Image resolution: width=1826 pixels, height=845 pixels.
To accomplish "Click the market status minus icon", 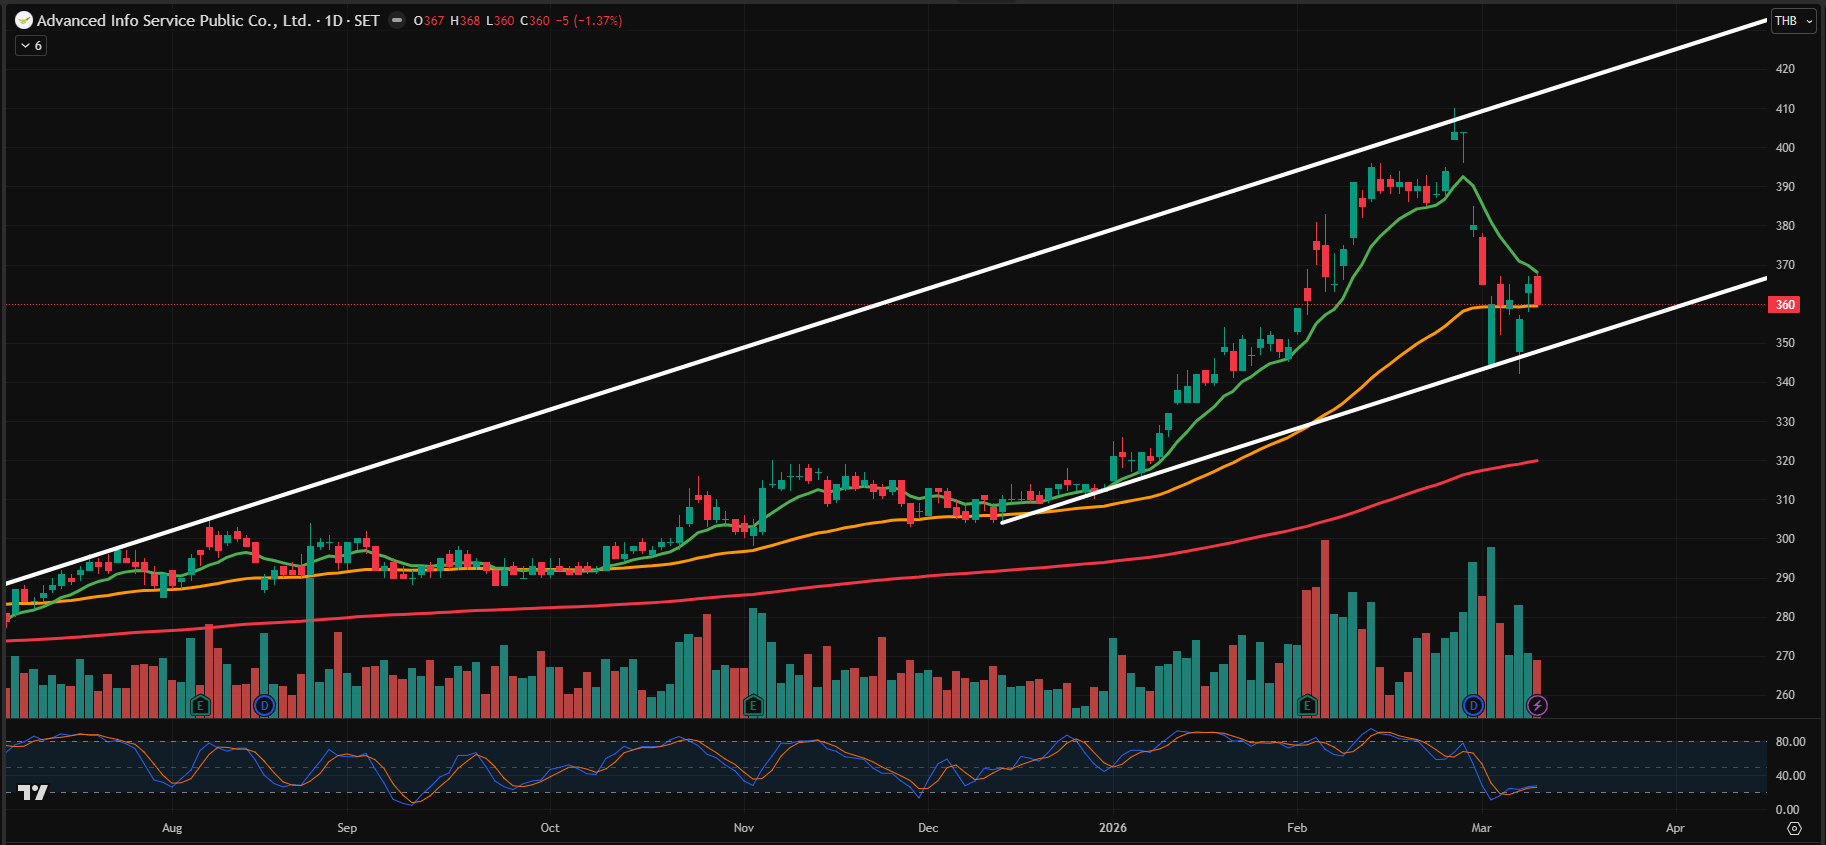I will [x=397, y=20].
